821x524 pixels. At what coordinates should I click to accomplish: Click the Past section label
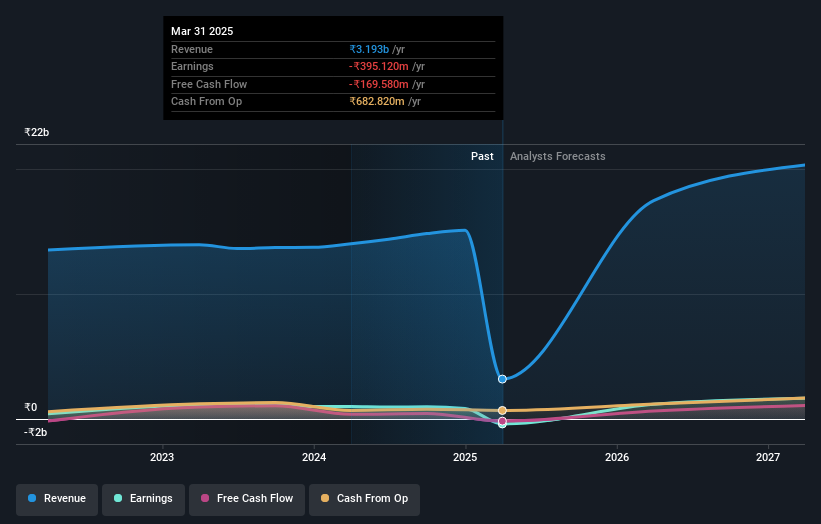coord(482,156)
